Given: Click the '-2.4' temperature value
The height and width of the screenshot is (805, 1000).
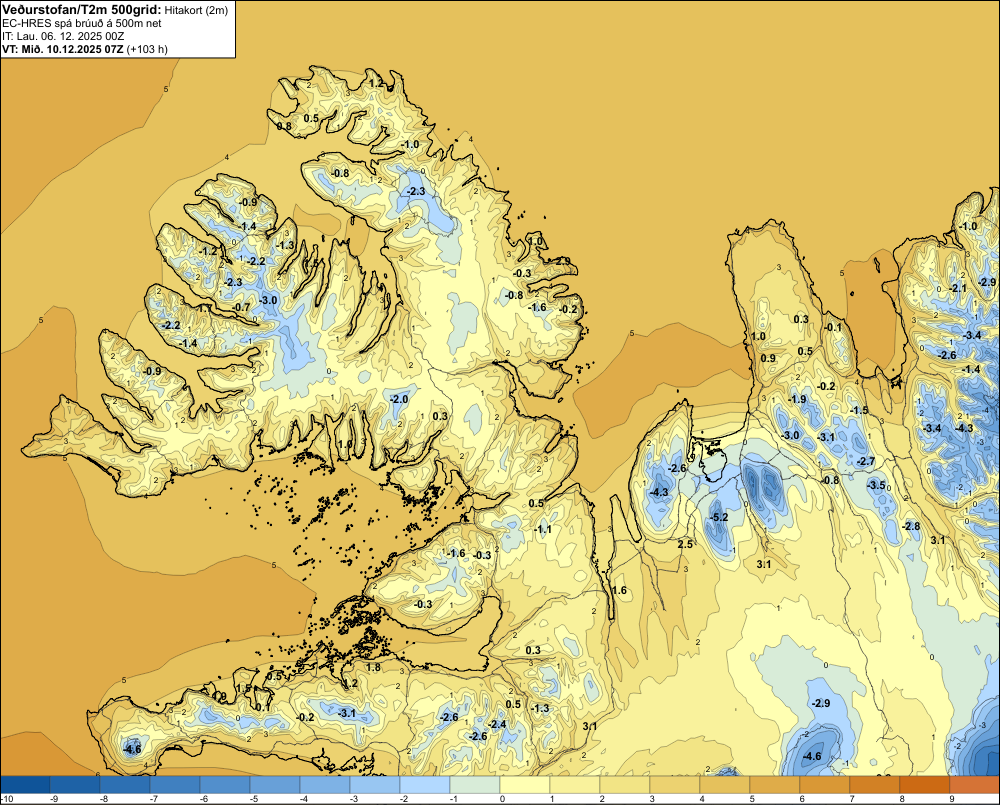Looking at the screenshot, I should 497,725.
